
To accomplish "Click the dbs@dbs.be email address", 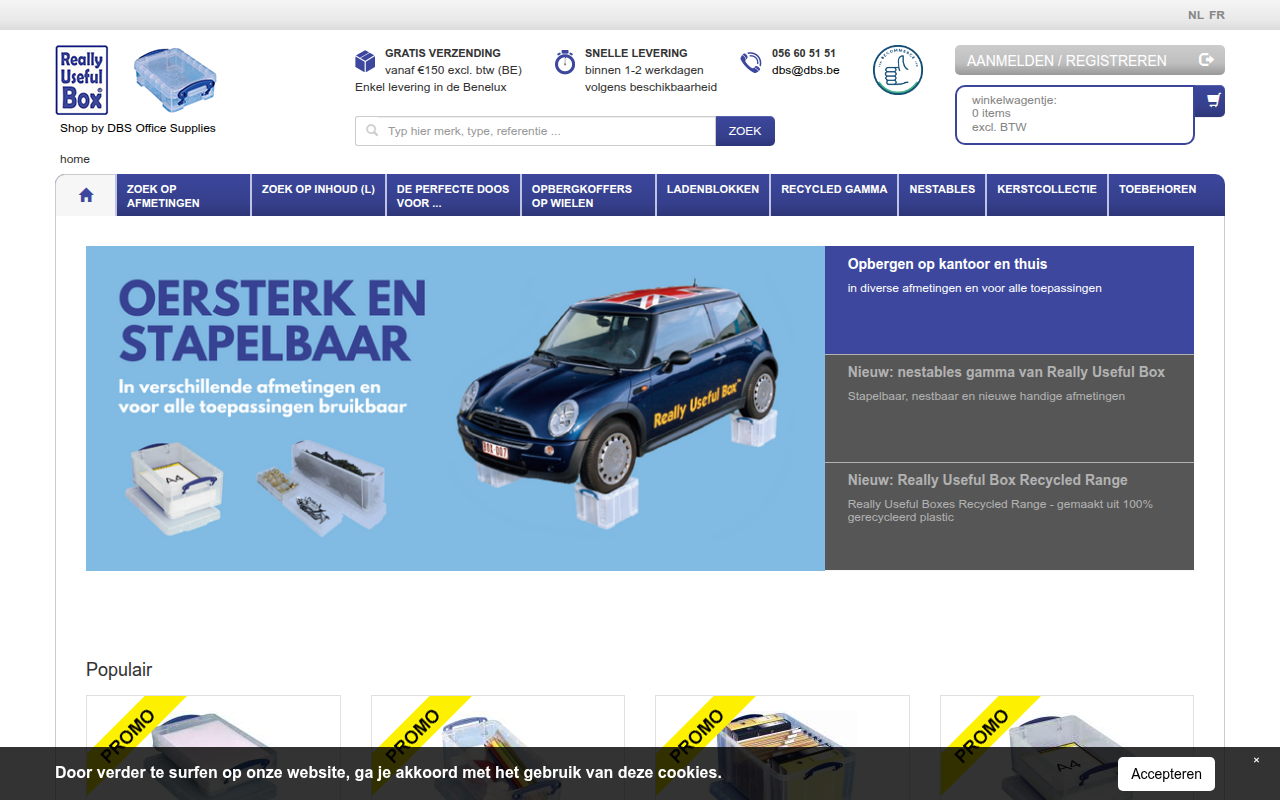I will pyautogui.click(x=805, y=70).
